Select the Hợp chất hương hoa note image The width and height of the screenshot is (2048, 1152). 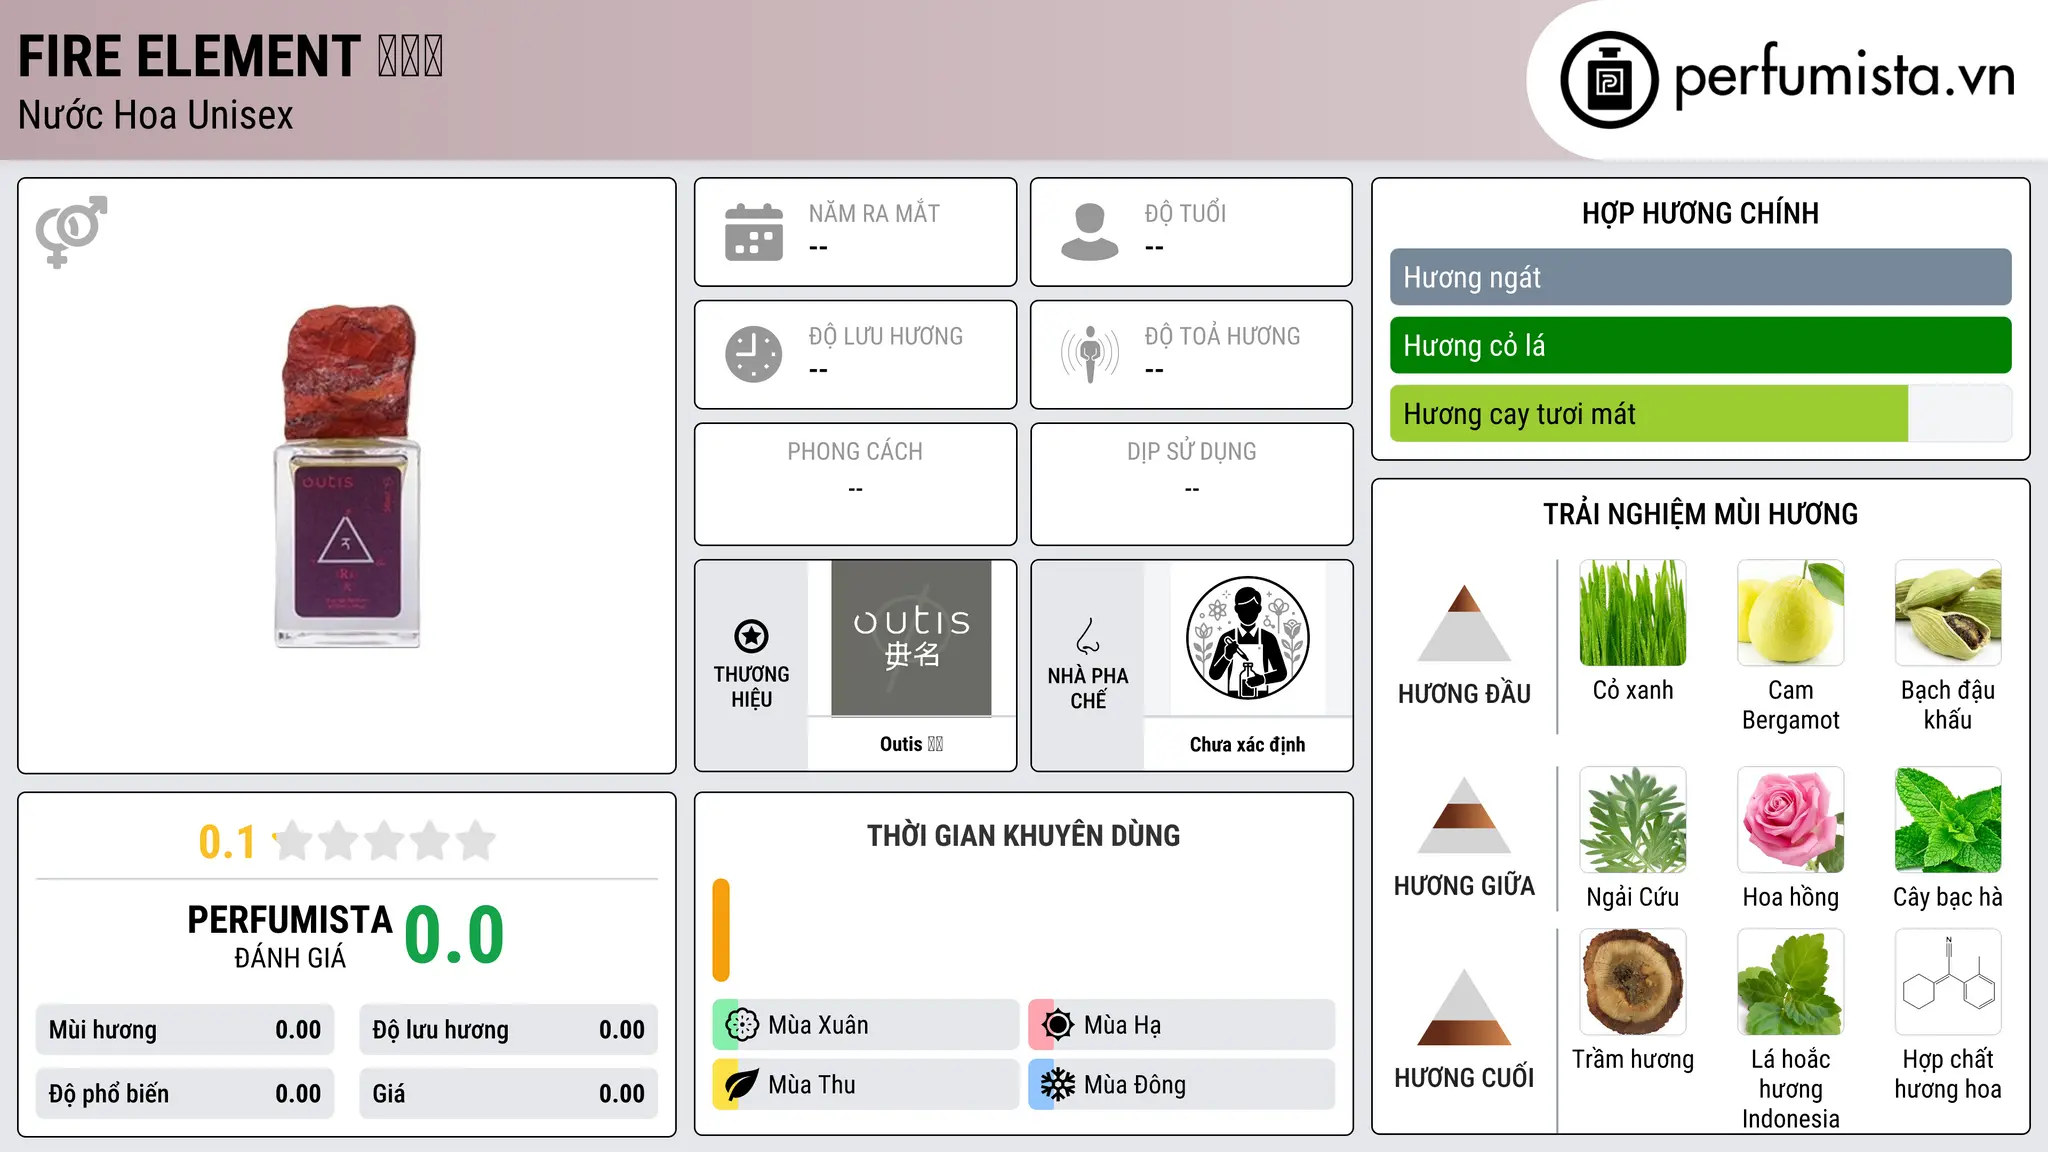[x=1948, y=982]
